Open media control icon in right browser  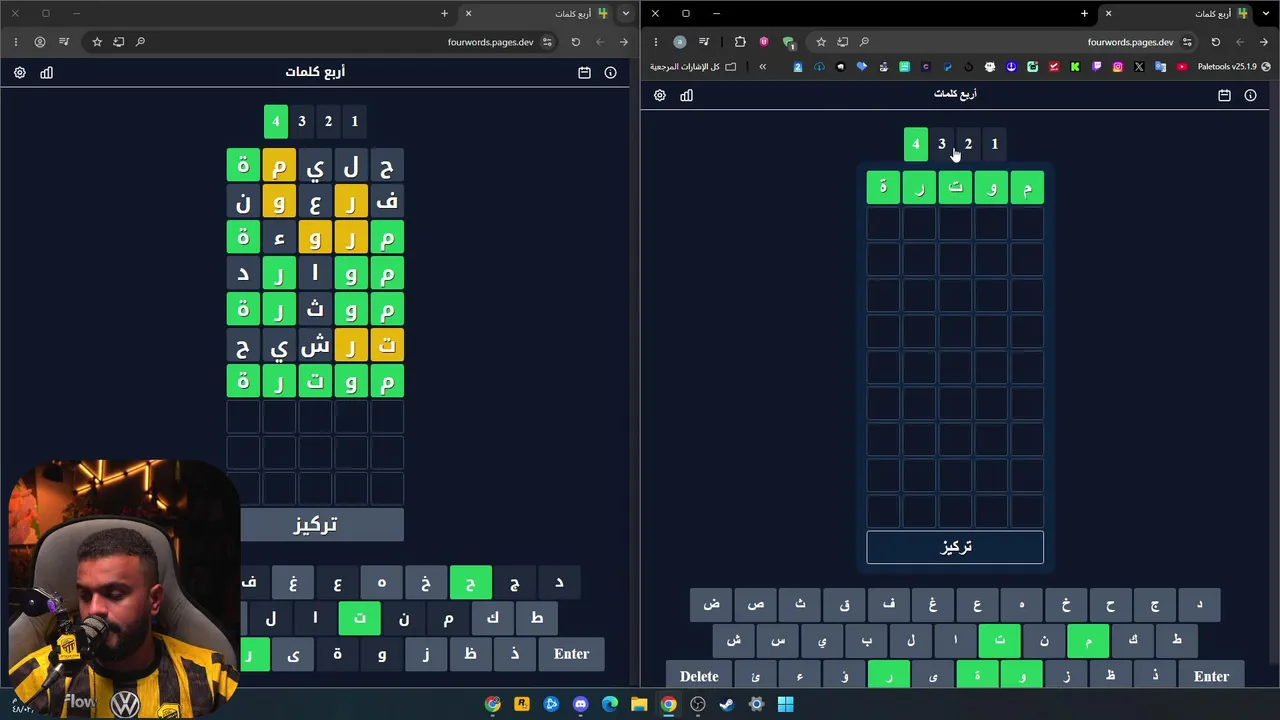pyautogui.click(x=704, y=42)
